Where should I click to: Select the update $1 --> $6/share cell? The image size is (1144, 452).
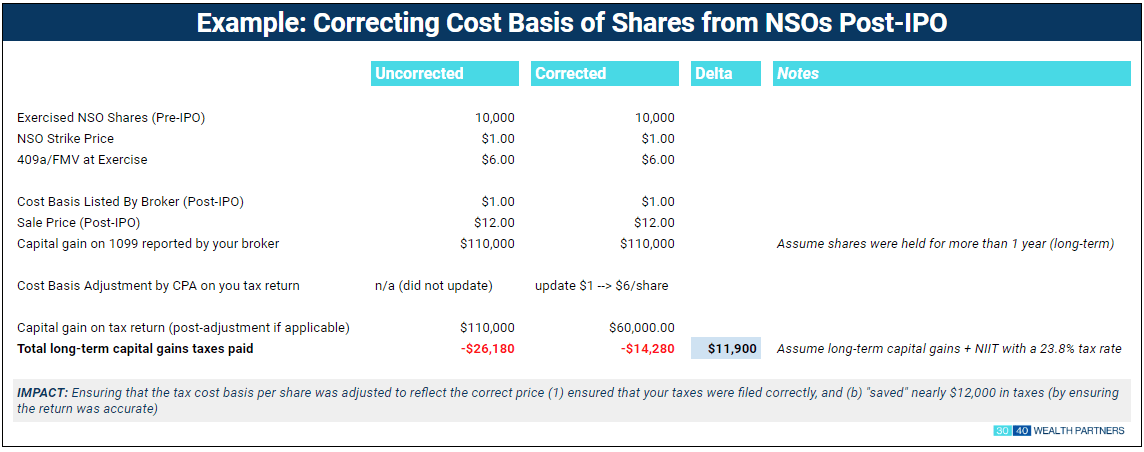point(602,286)
